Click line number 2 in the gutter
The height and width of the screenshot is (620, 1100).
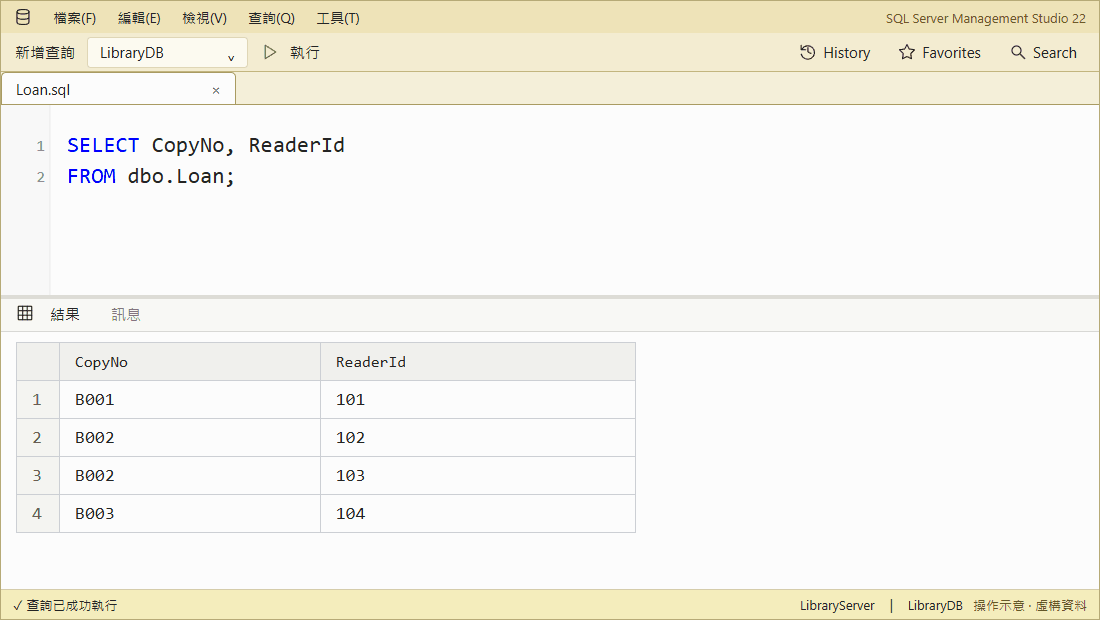(41, 177)
